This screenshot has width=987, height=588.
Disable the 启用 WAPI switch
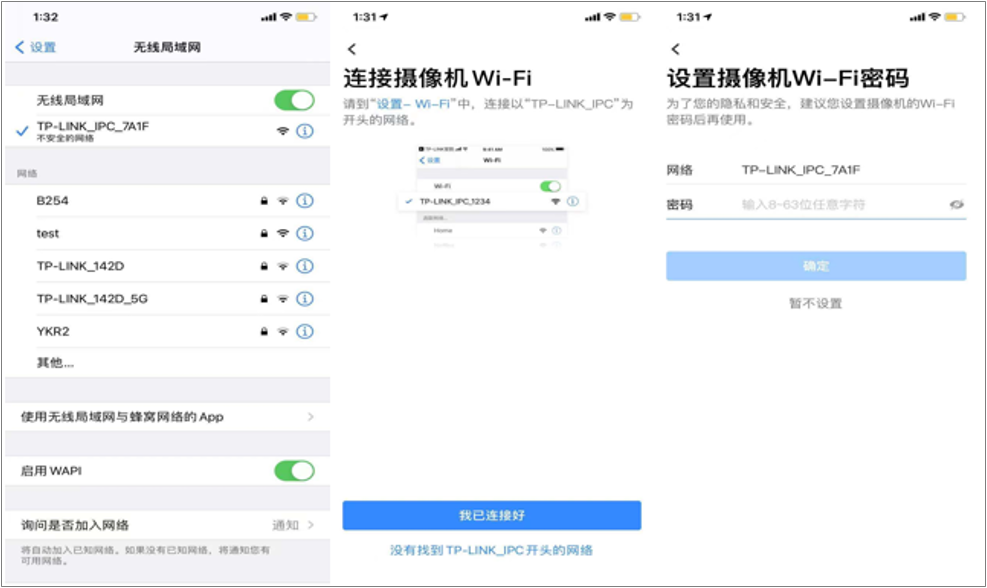click(x=294, y=470)
